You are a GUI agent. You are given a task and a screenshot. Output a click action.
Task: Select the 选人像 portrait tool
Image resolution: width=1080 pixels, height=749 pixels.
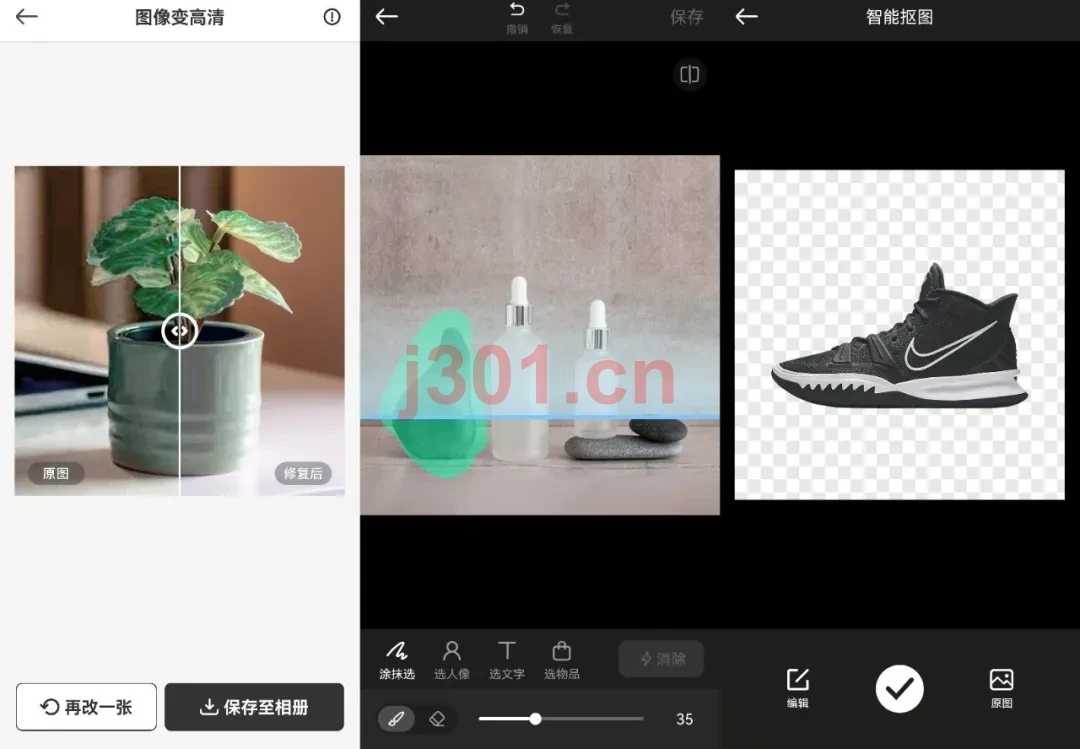(x=452, y=660)
